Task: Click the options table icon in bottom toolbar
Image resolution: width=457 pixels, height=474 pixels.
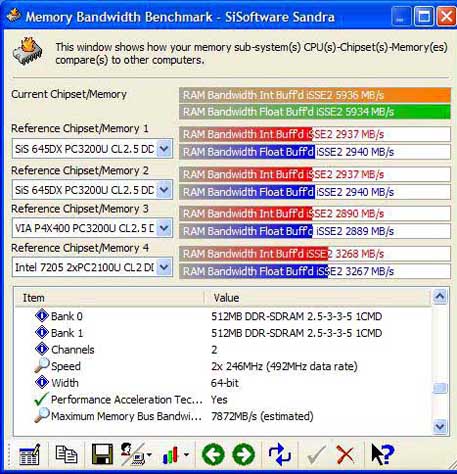Action: click(30, 454)
